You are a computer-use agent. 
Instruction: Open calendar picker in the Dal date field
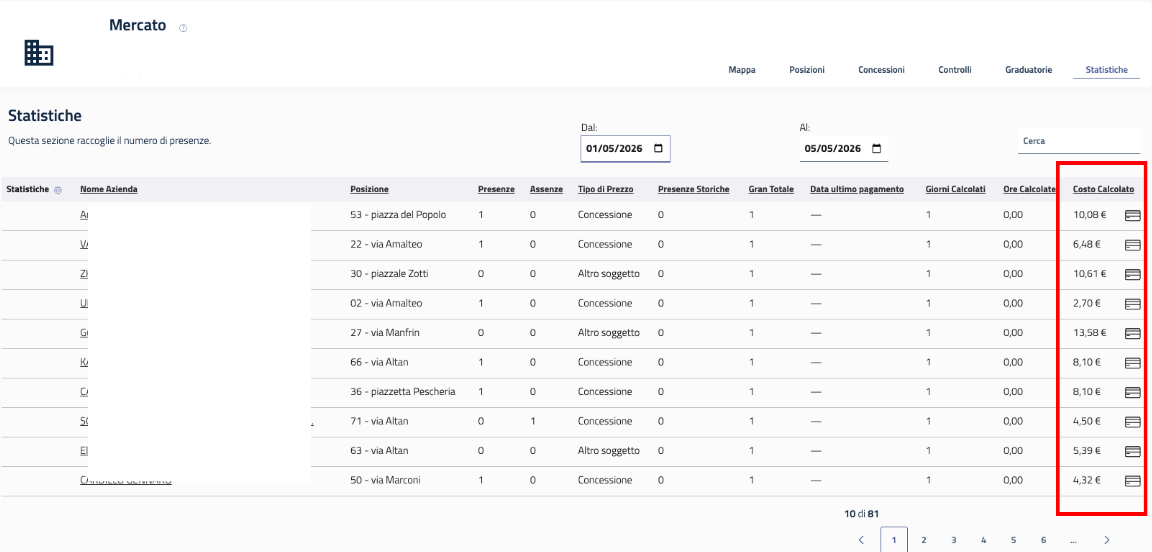pos(658,148)
